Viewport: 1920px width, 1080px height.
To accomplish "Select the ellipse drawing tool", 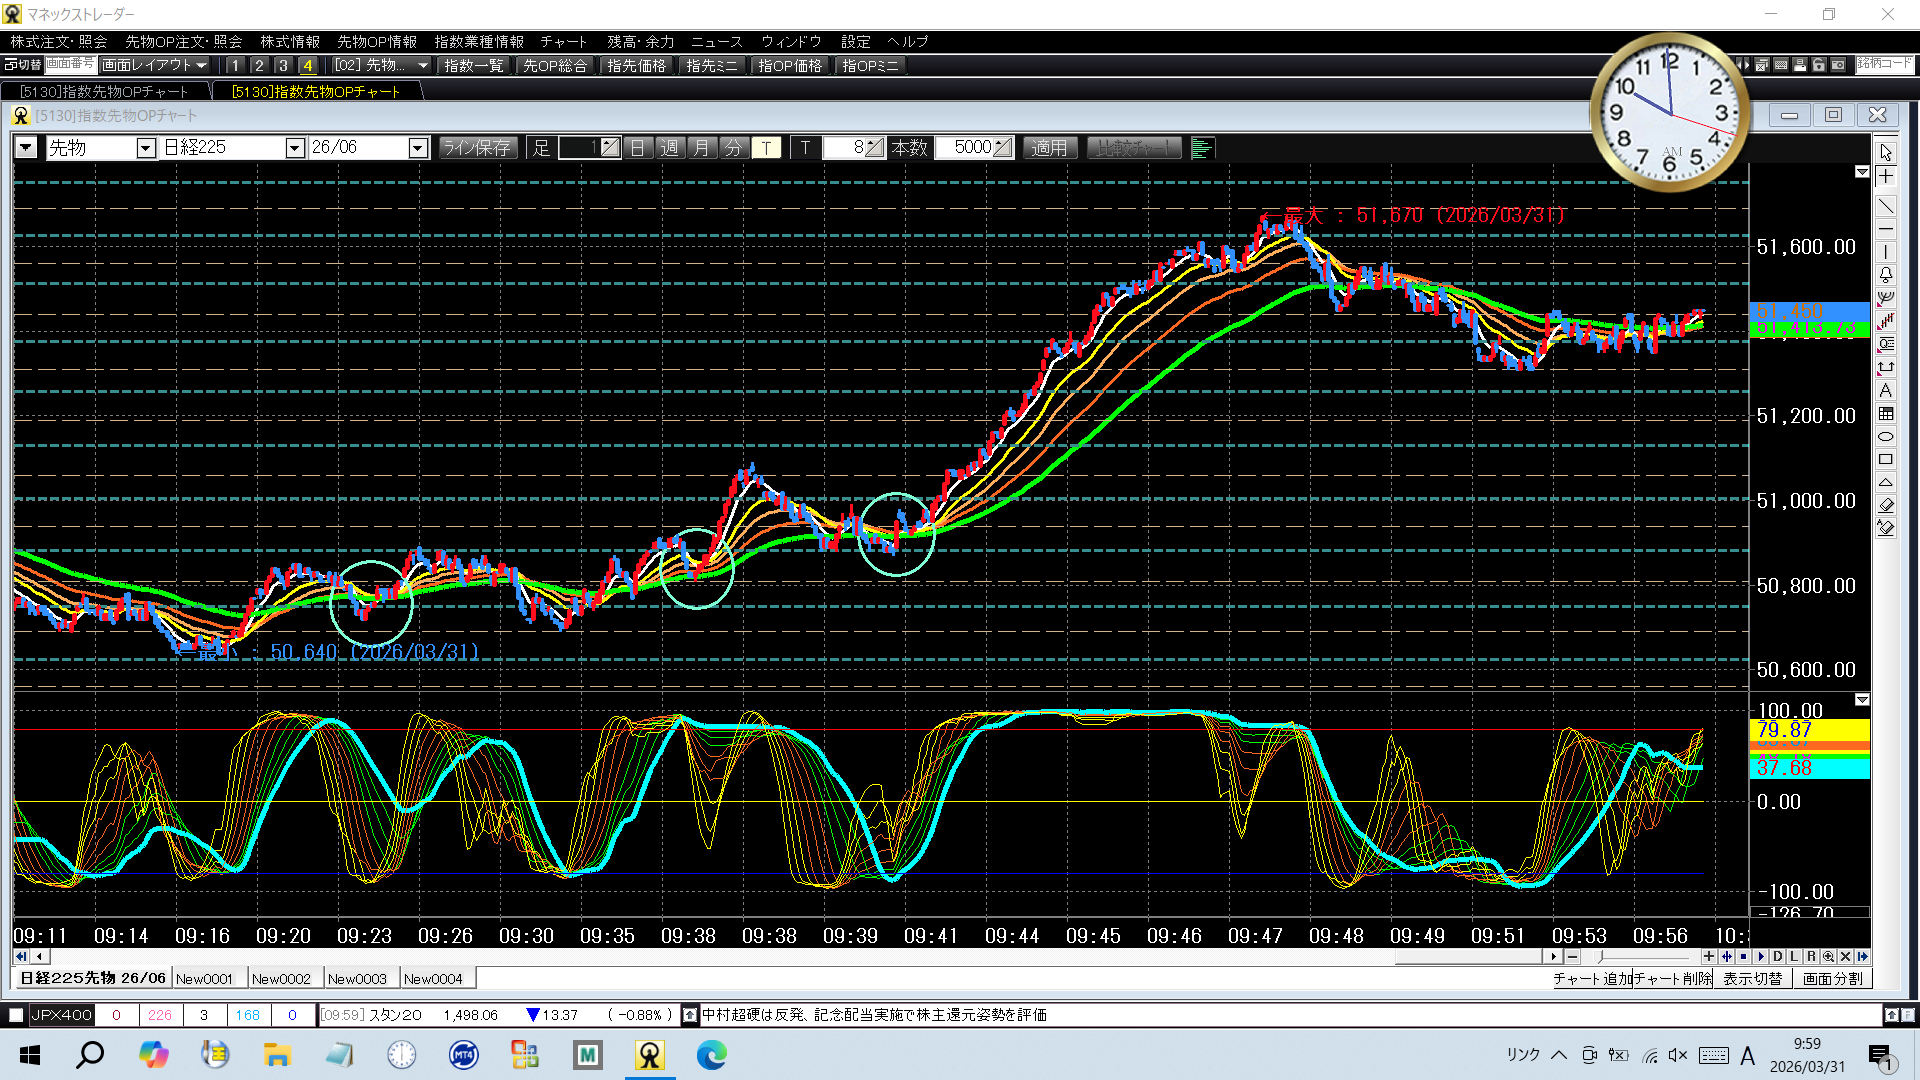I will tap(1885, 437).
